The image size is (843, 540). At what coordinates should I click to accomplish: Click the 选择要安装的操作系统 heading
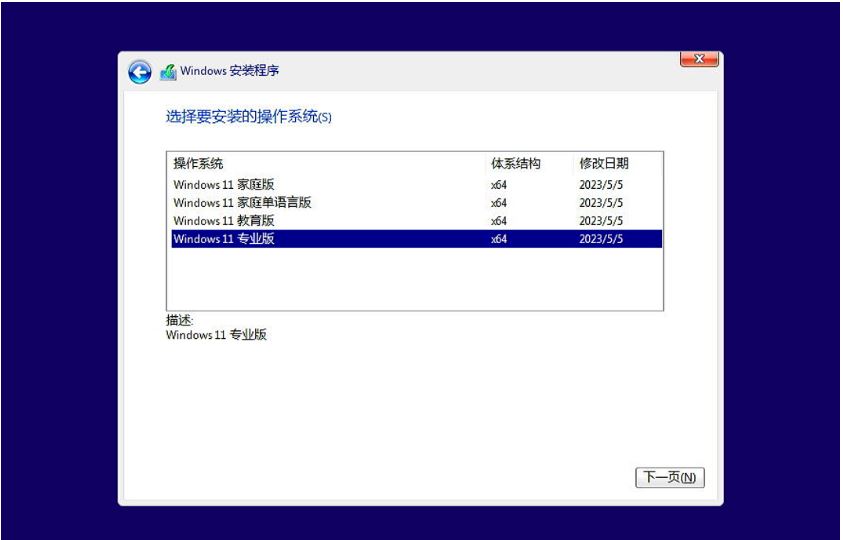[247, 117]
